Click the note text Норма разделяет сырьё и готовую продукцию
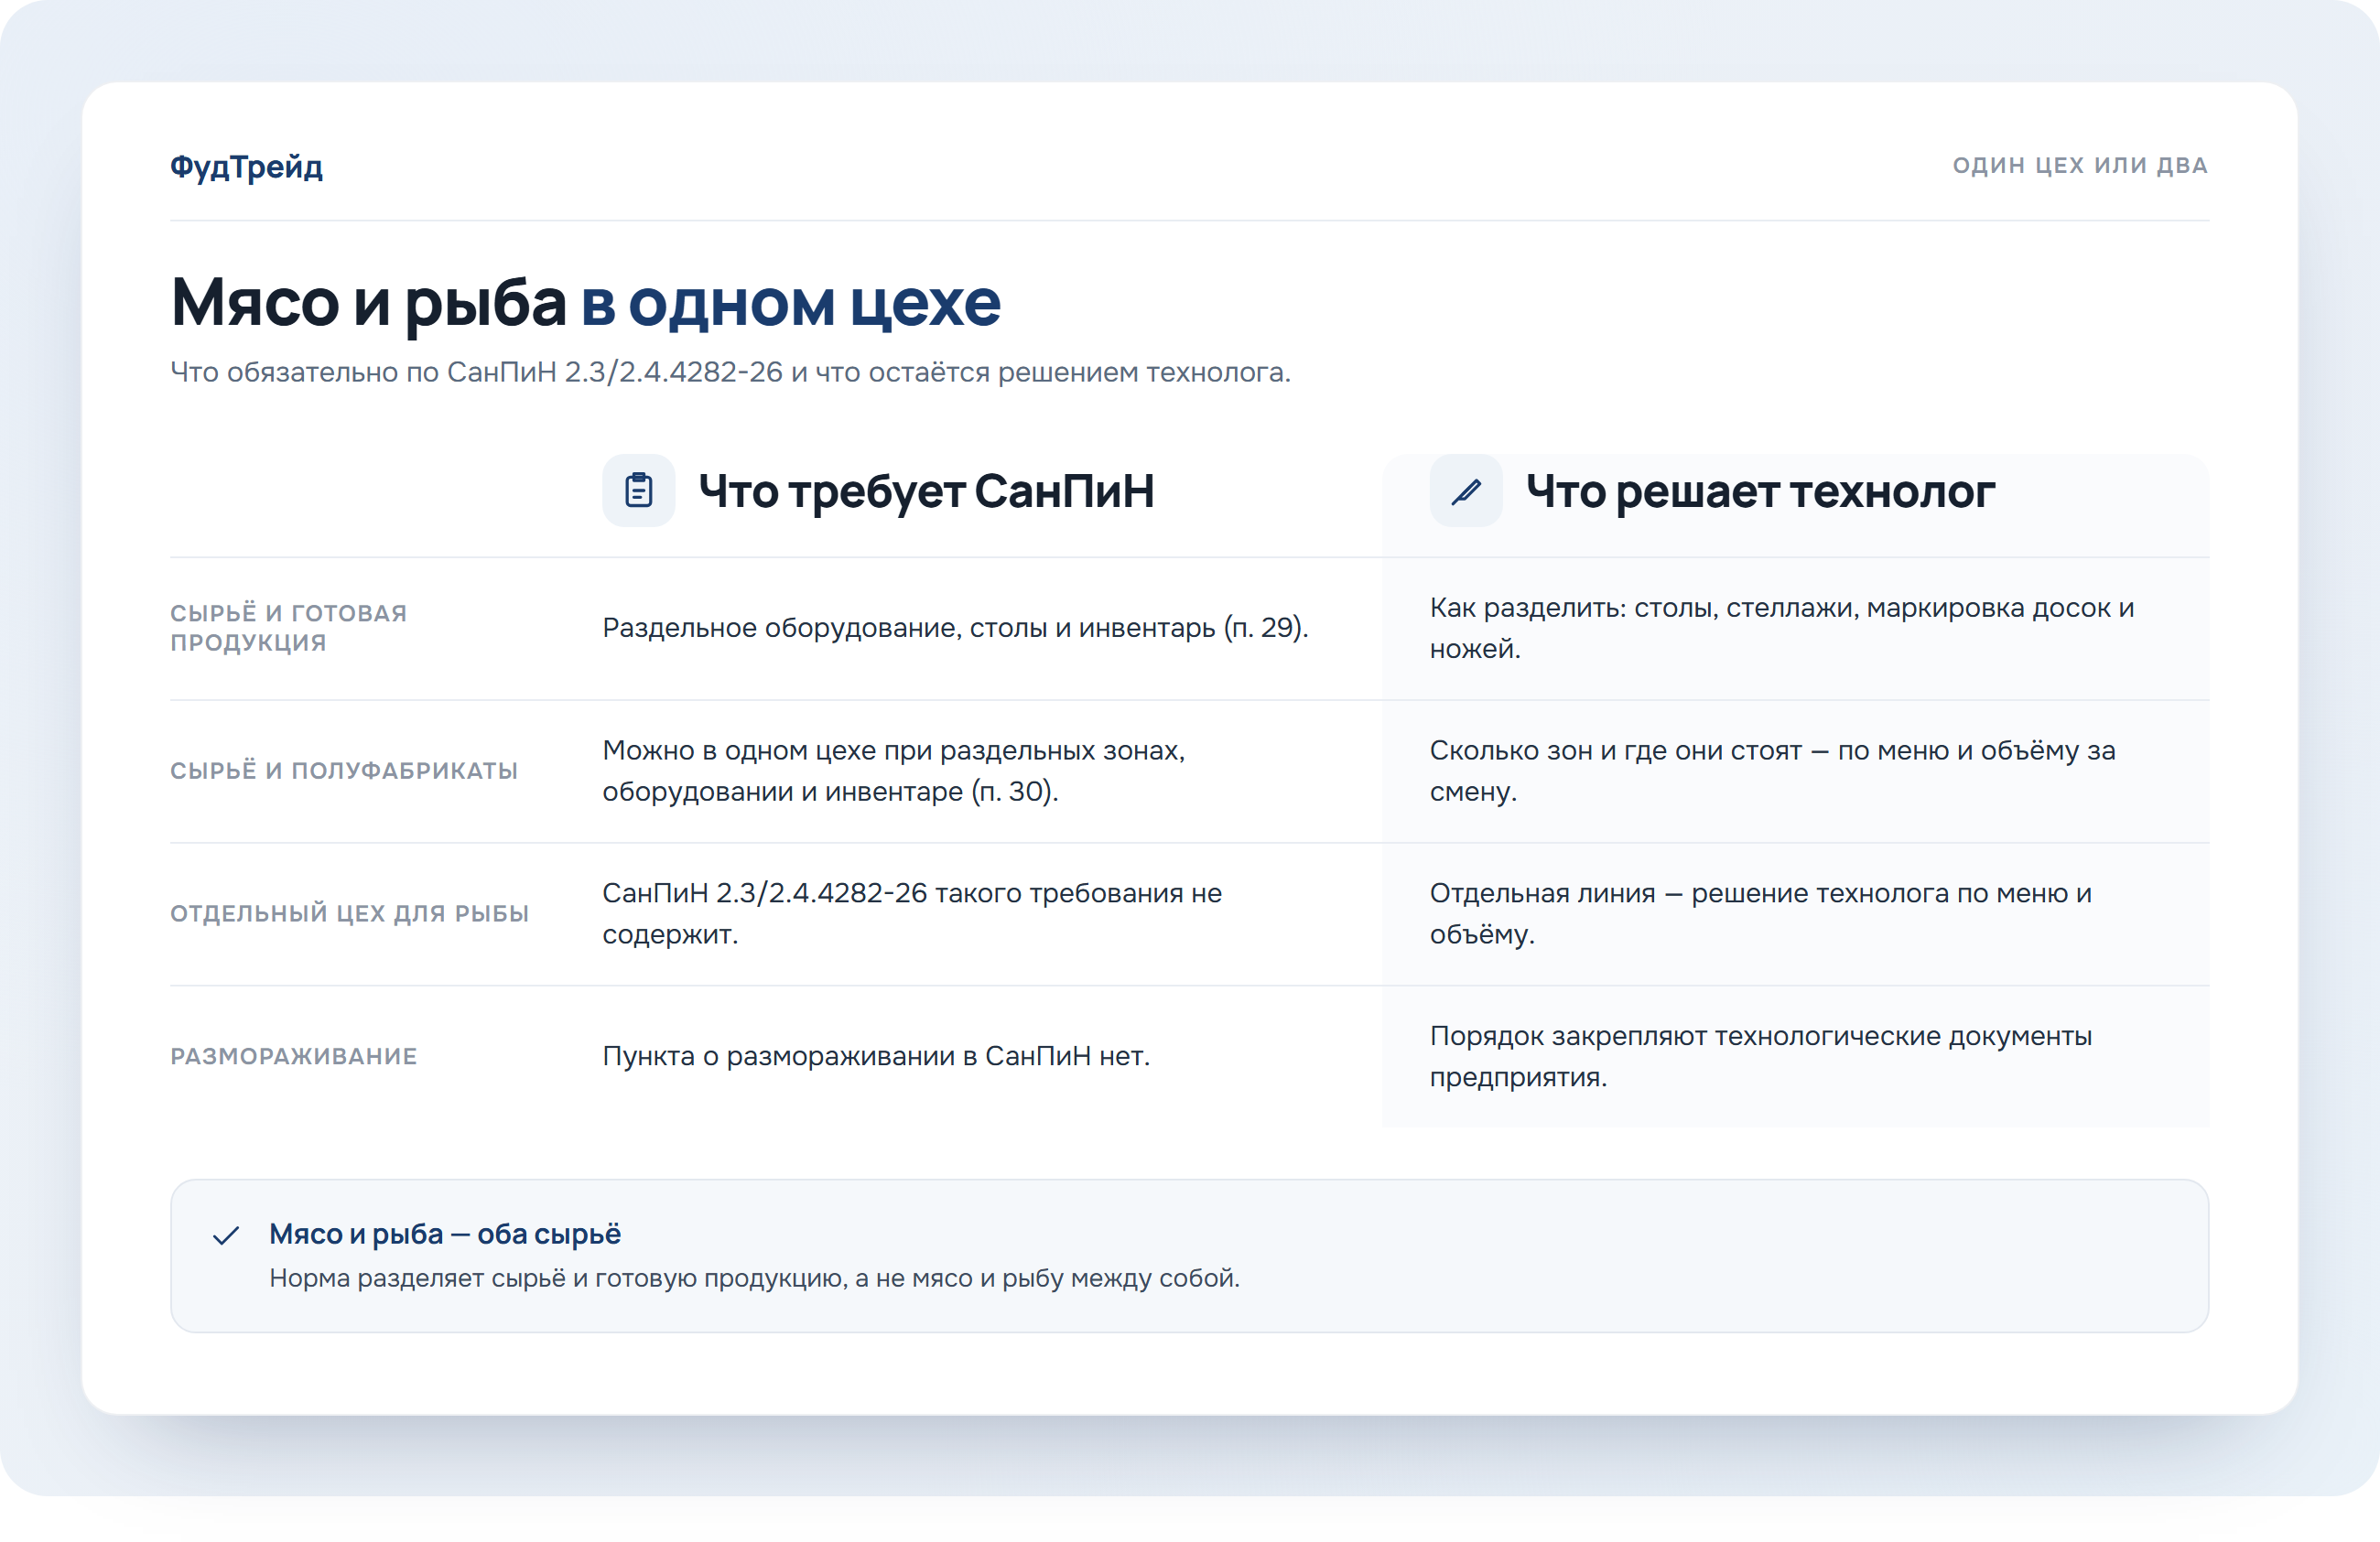Screen dimensions: 2380x1542 pos(754,1278)
